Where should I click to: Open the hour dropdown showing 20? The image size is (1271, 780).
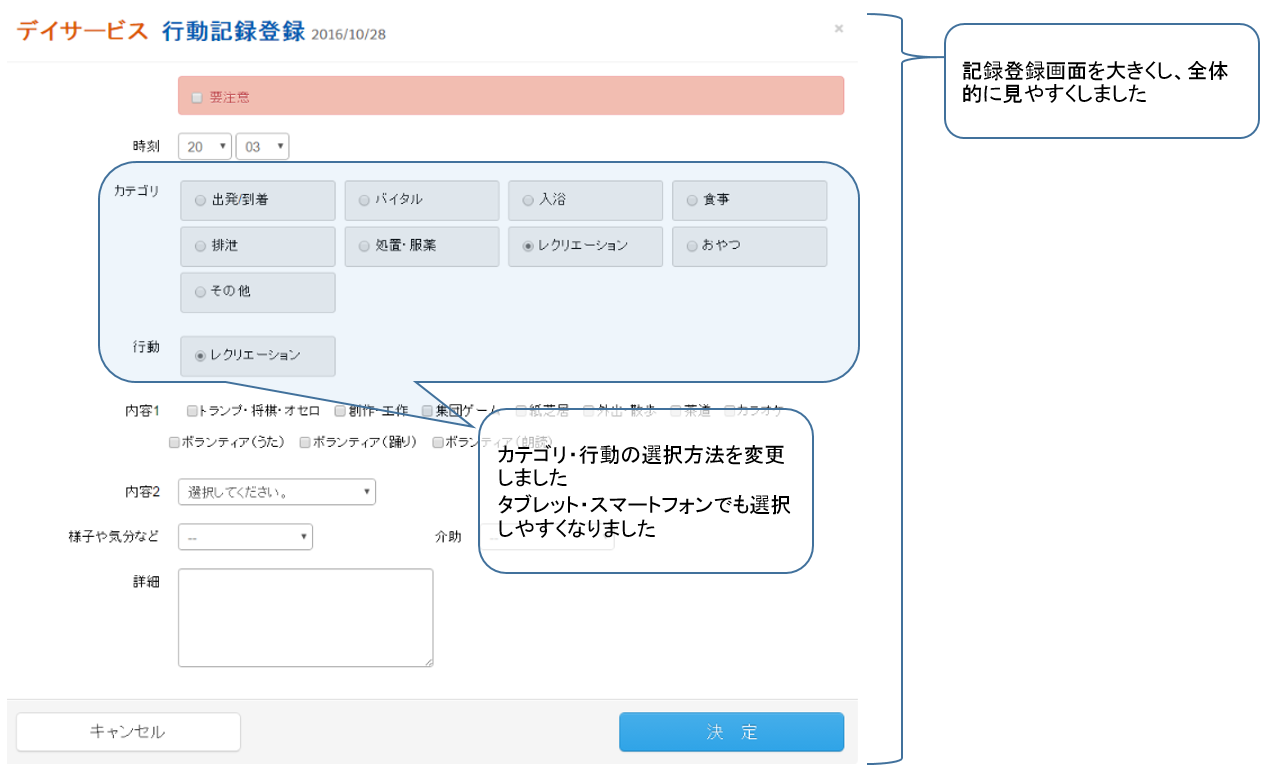(x=204, y=147)
